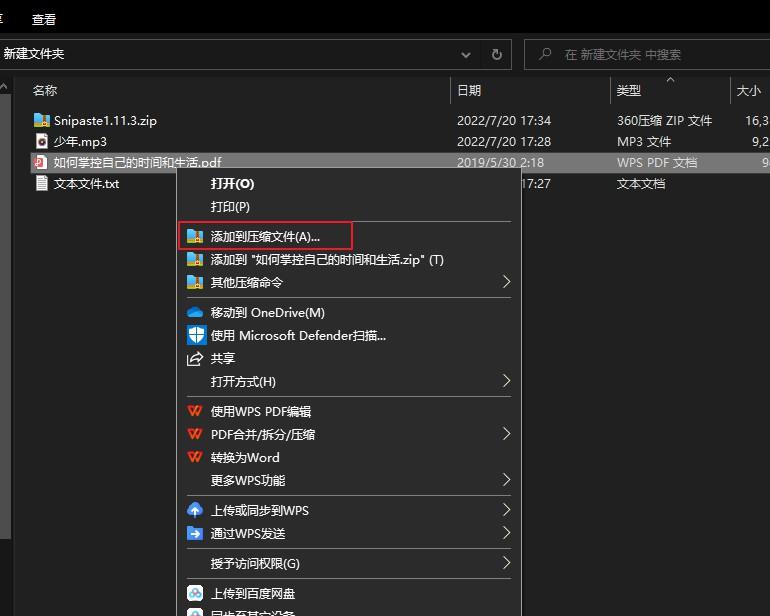Expand the PDF合并/拆分/压缩 submenu
770x616 pixels.
pyautogui.click(x=506, y=434)
